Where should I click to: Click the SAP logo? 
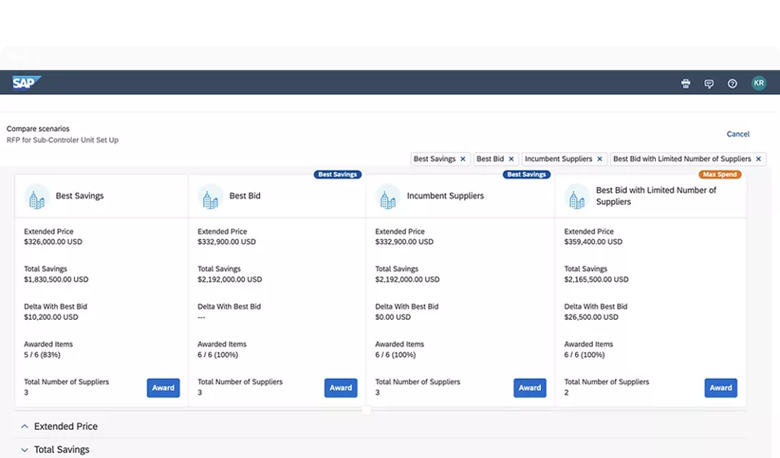(25, 83)
